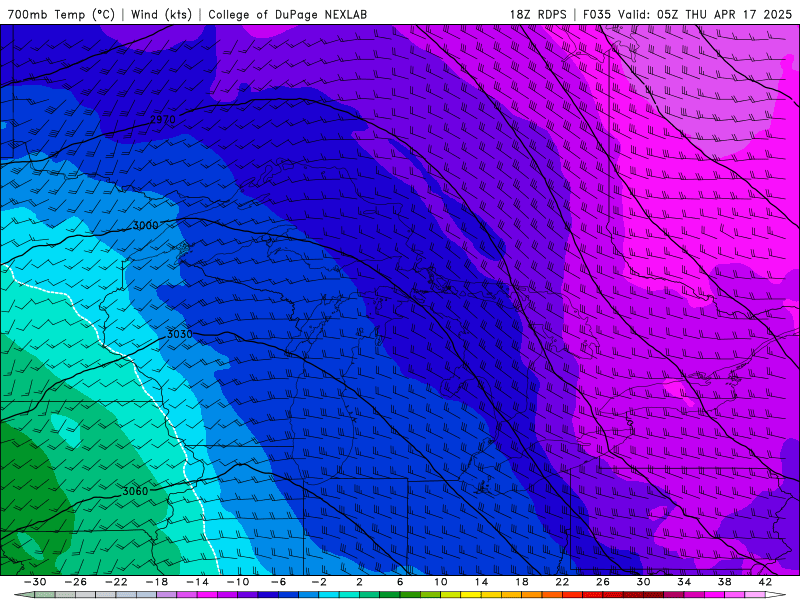Image resolution: width=800 pixels, height=600 pixels.
Task: Click the 3060 height contour label
Action: [135, 491]
